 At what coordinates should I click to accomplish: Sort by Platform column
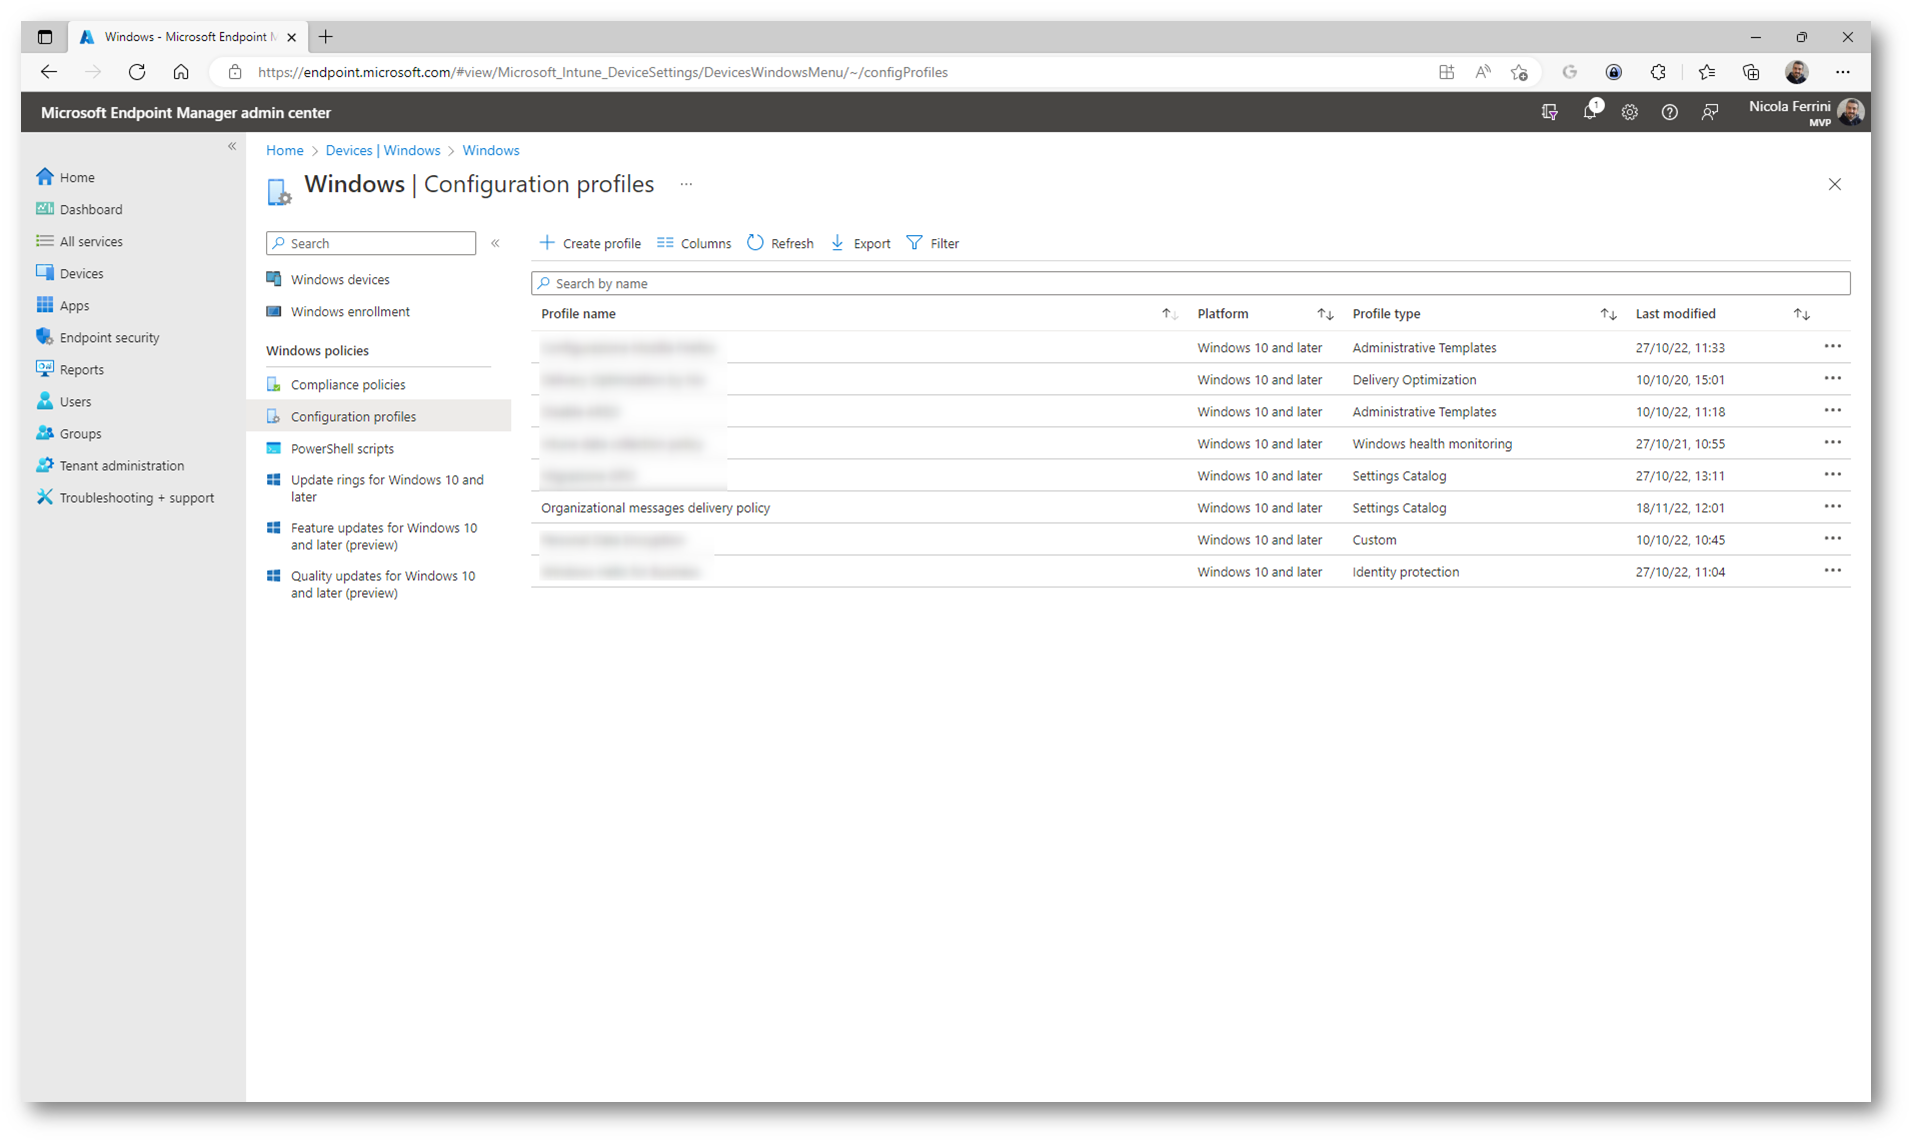tap(1223, 314)
